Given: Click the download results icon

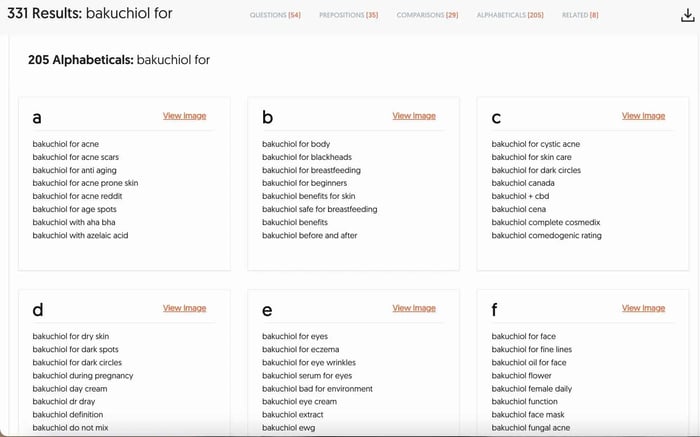Looking at the screenshot, I should tap(686, 15).
